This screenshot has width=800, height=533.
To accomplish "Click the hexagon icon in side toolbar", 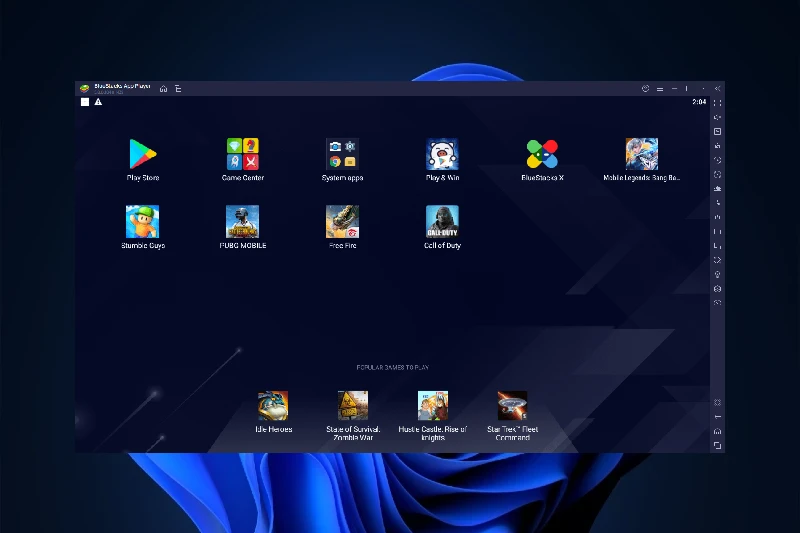I will pos(717,289).
